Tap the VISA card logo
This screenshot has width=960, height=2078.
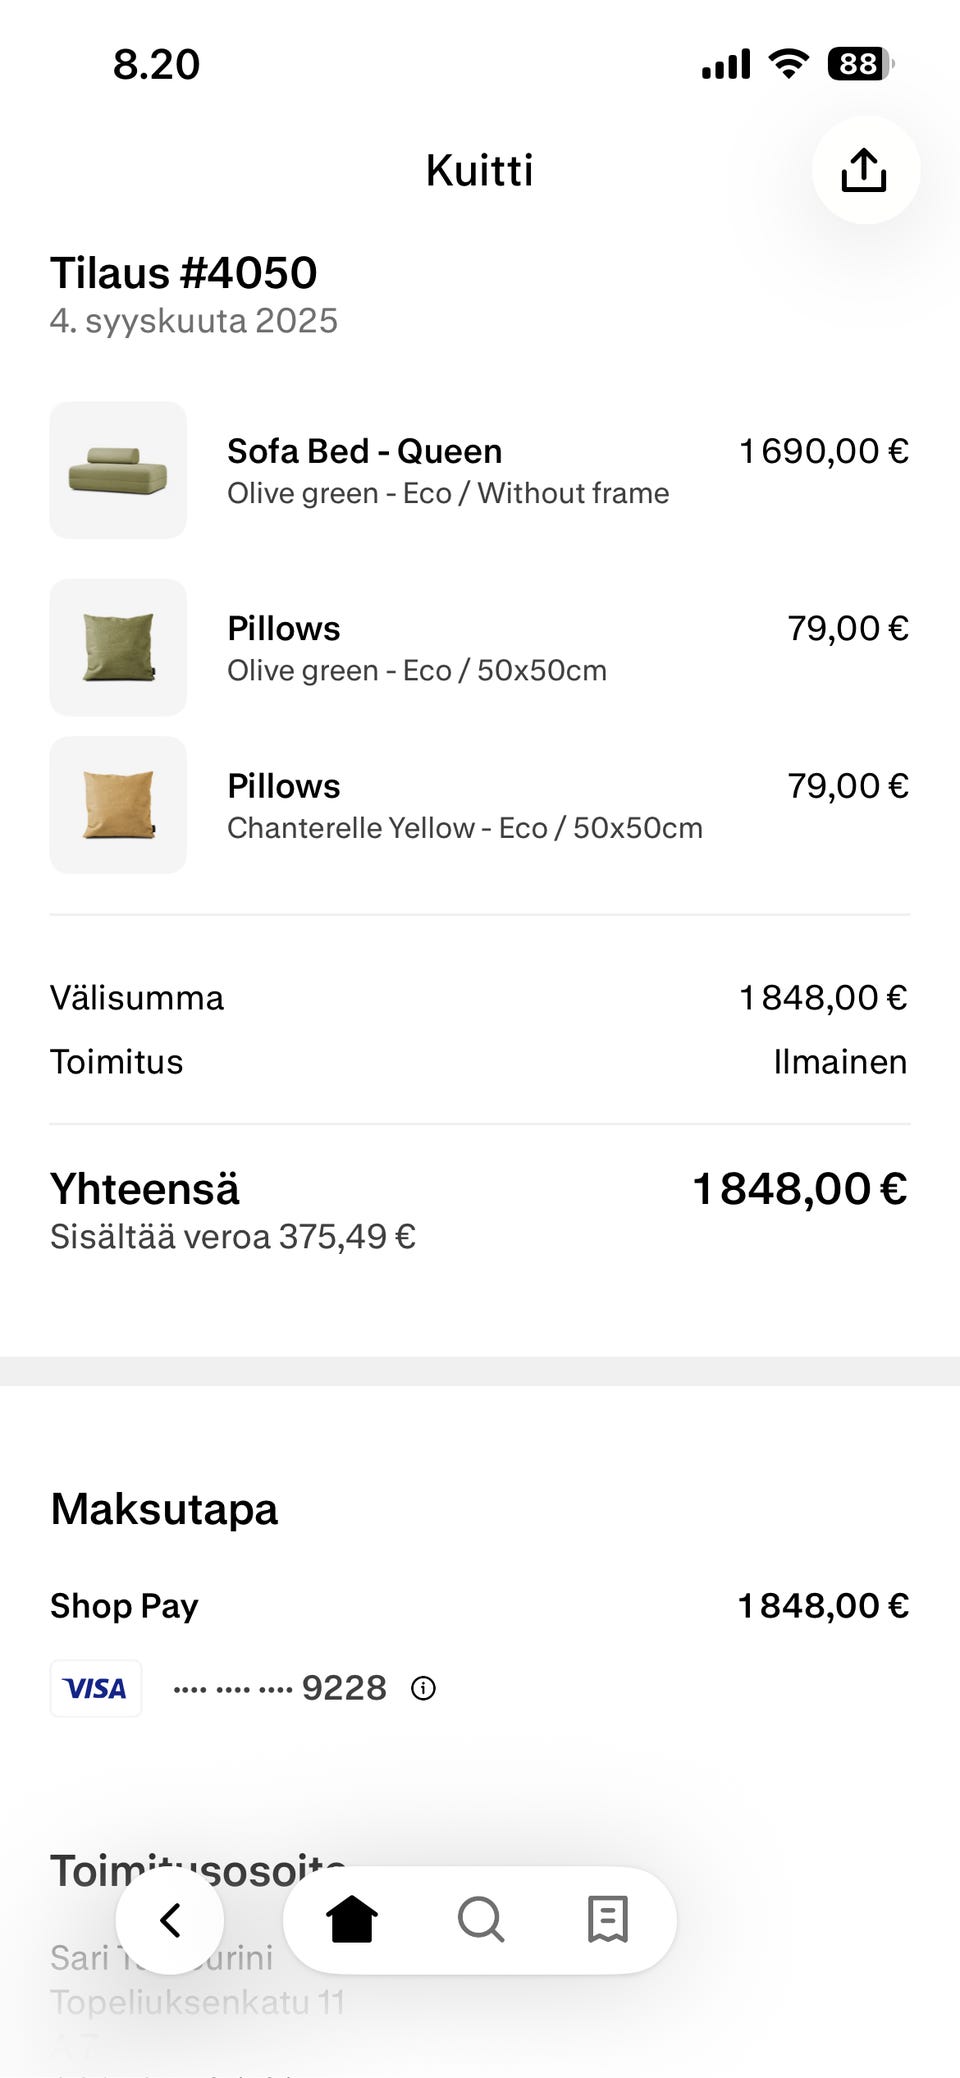click(96, 1688)
